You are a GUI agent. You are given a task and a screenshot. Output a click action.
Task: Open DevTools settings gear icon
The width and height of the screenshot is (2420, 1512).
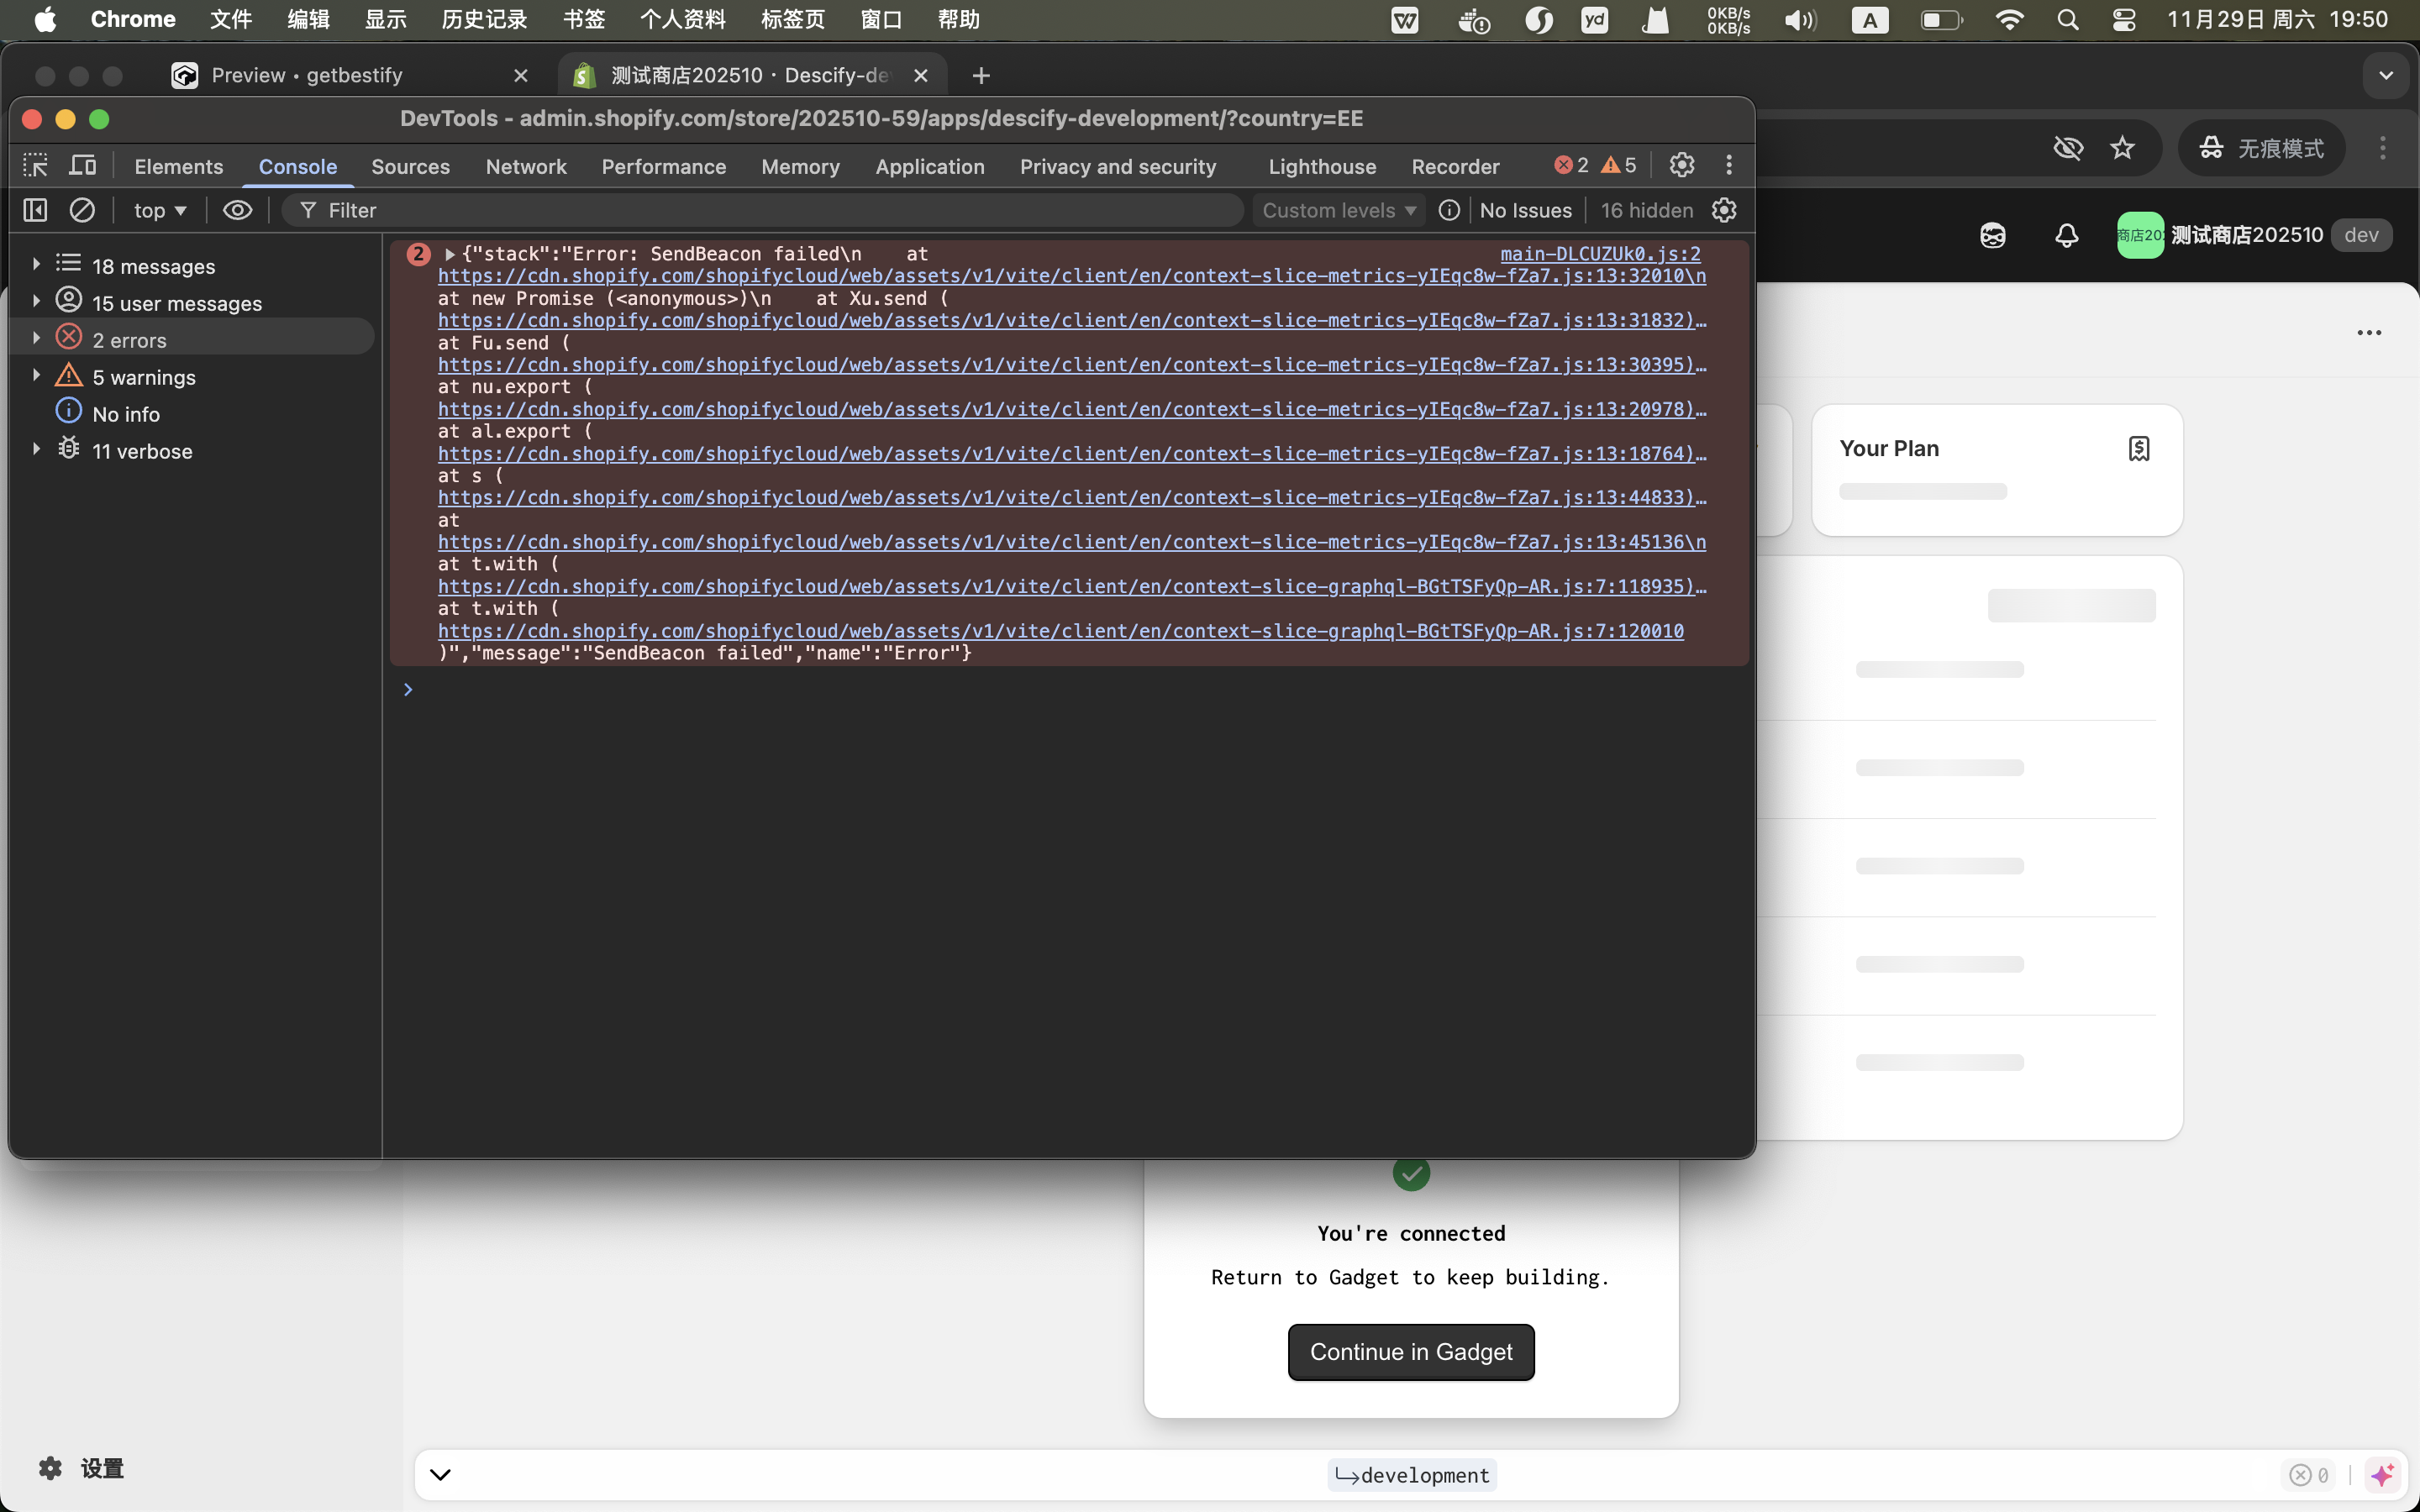(1682, 165)
